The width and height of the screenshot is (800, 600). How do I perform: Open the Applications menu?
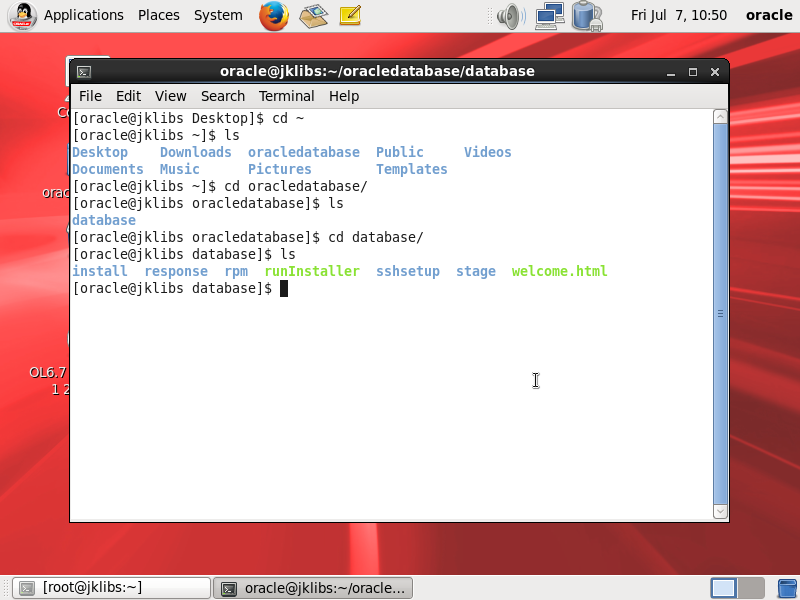click(84, 15)
